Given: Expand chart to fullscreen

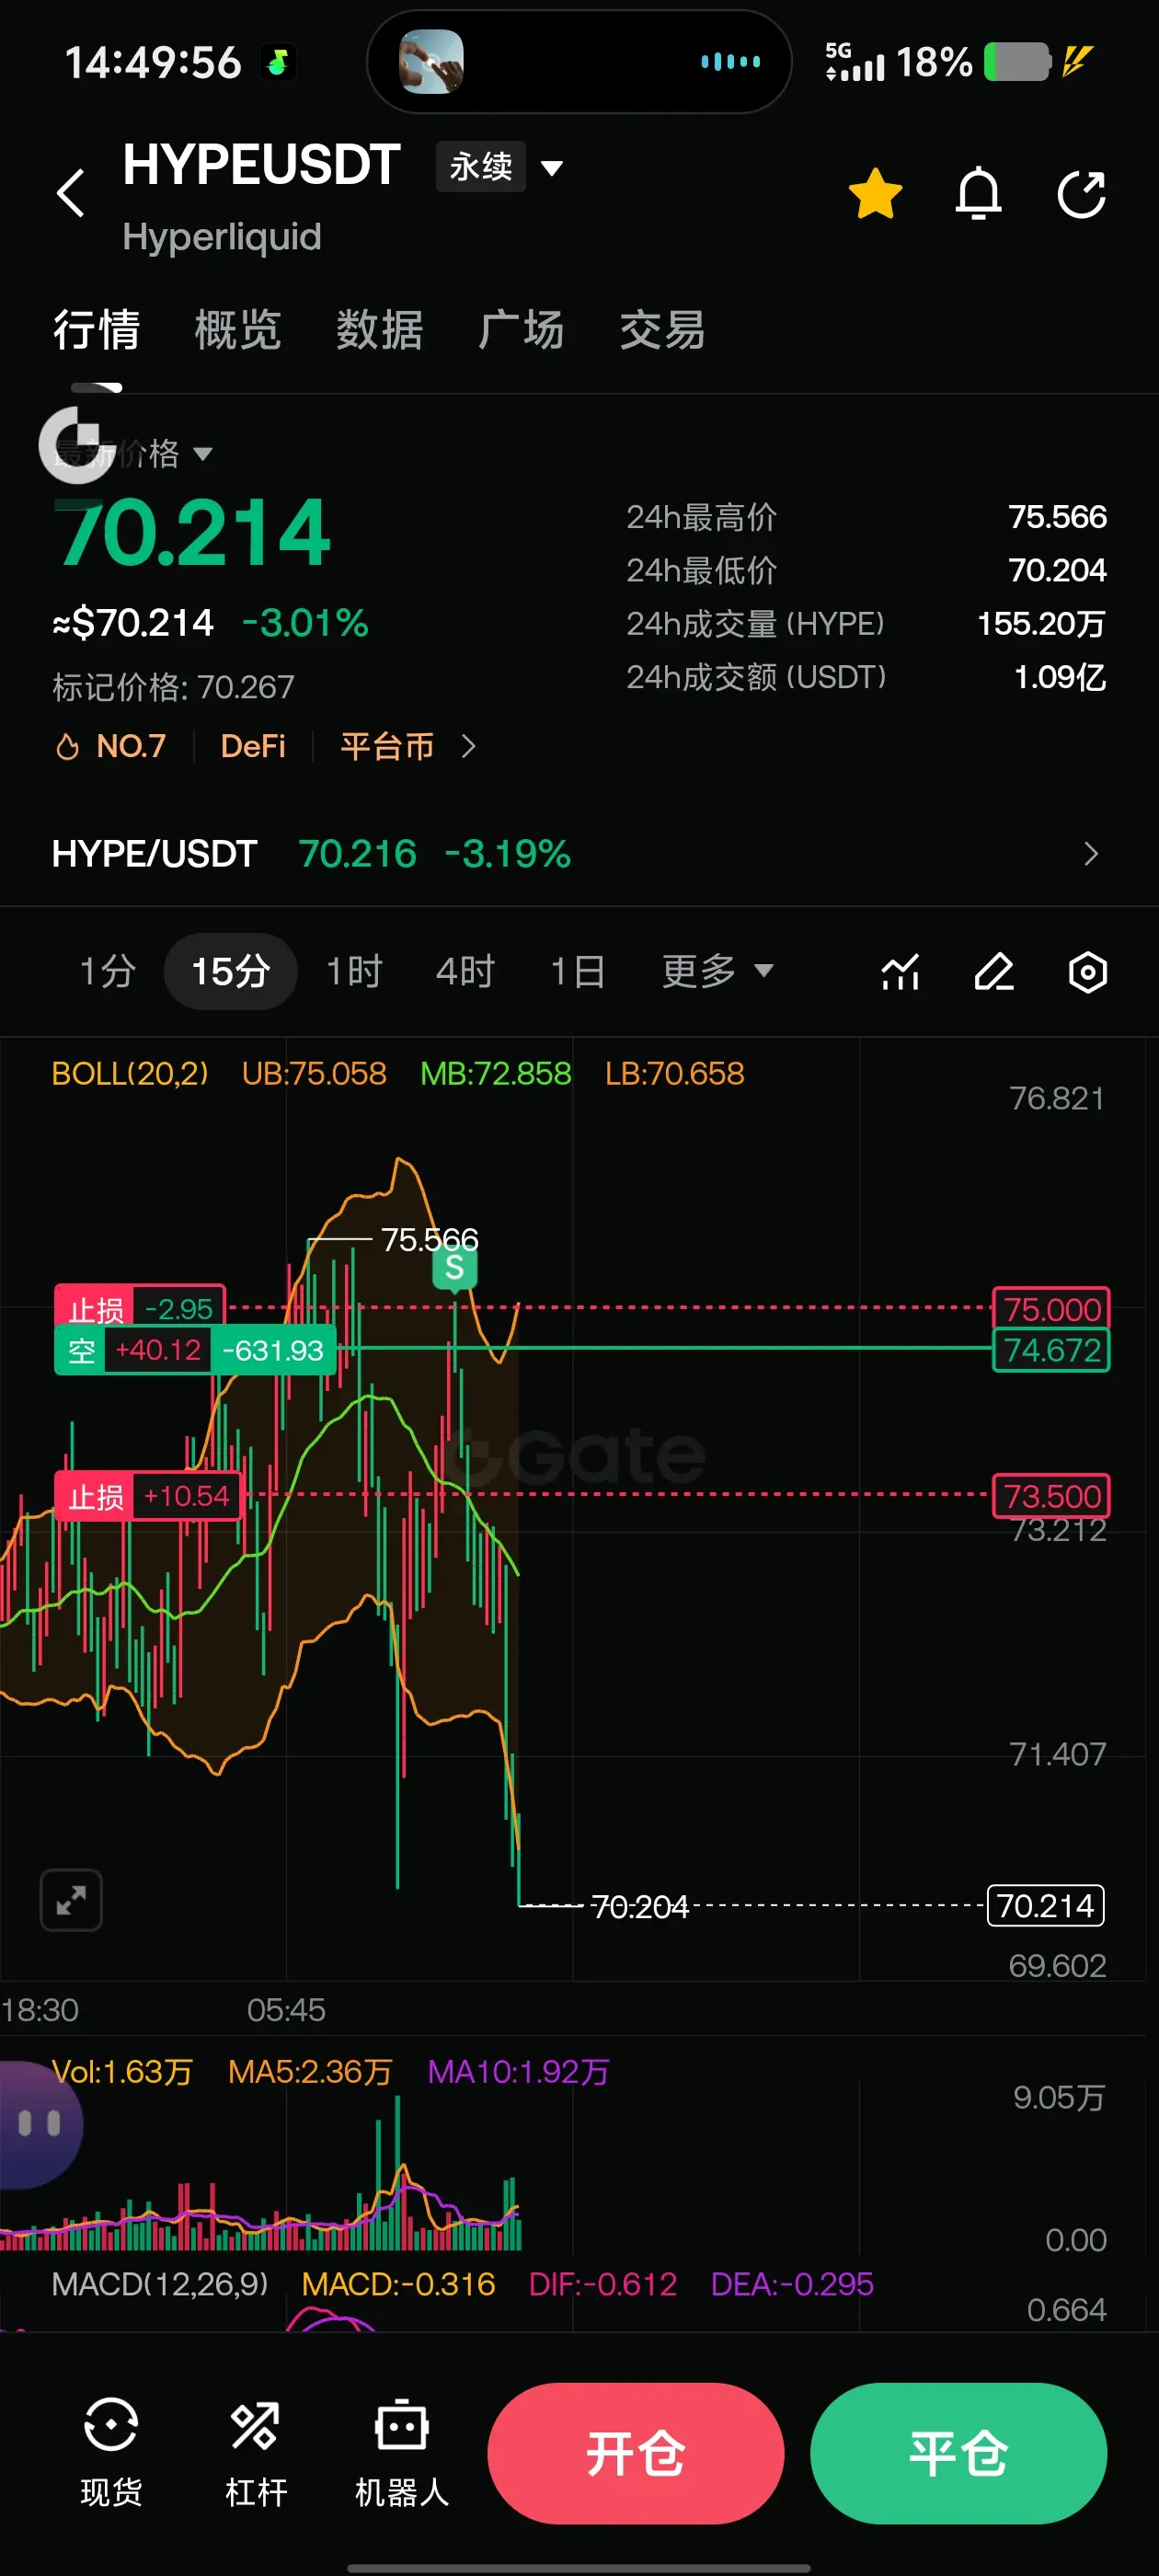Looking at the screenshot, I should [x=71, y=1900].
